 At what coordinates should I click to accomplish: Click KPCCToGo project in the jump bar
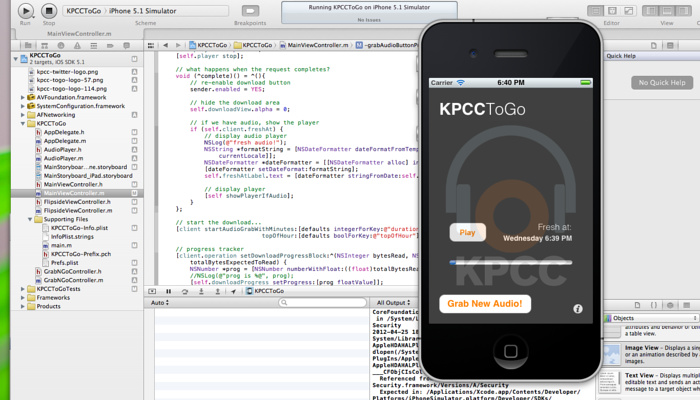[x=208, y=45]
